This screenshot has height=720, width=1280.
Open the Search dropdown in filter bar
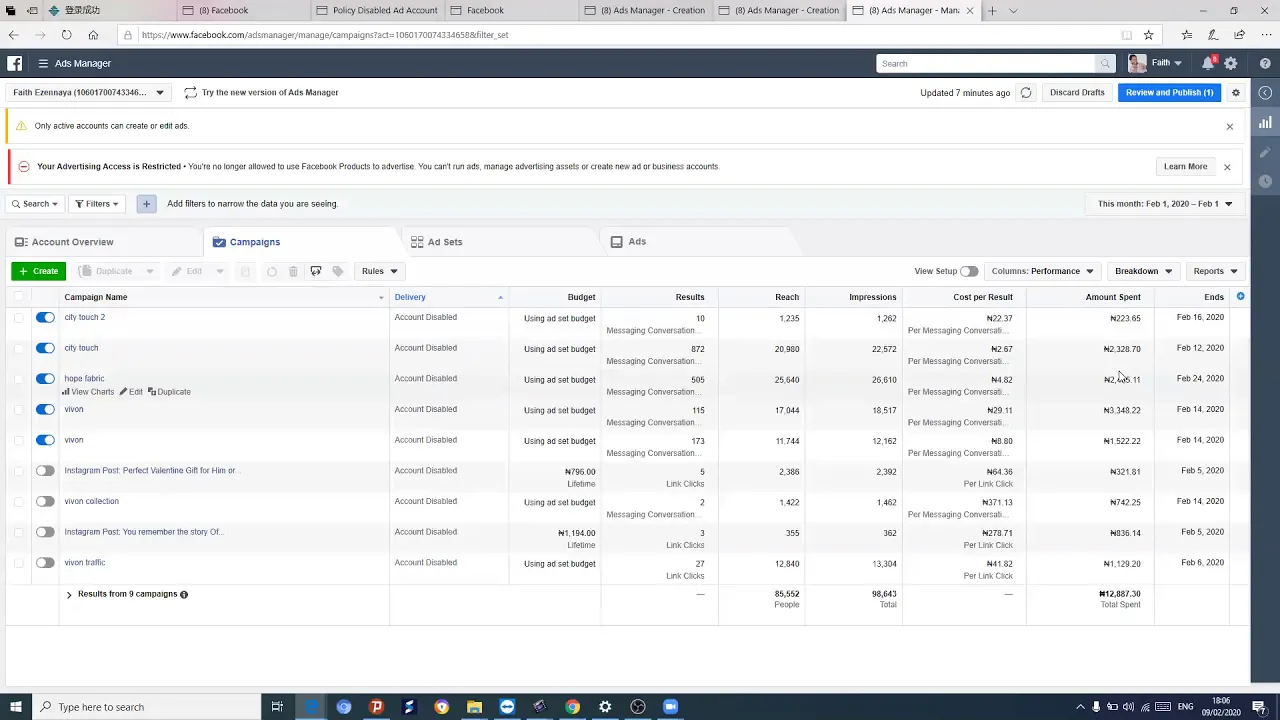(36, 204)
